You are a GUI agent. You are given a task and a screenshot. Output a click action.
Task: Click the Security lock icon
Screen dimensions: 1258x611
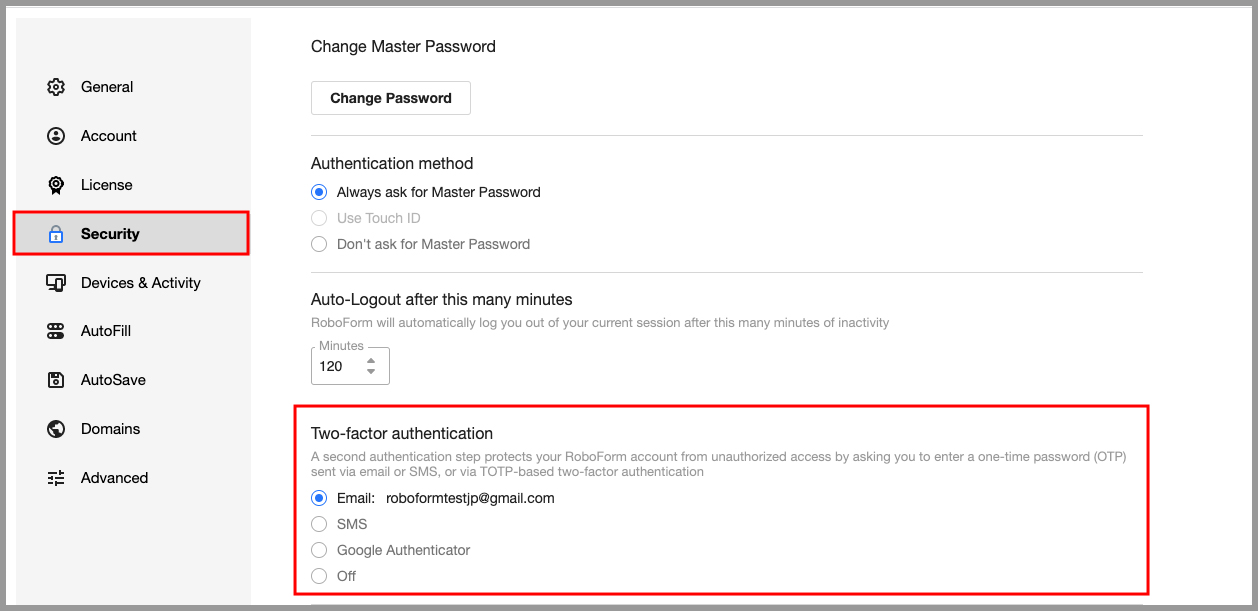(x=56, y=234)
